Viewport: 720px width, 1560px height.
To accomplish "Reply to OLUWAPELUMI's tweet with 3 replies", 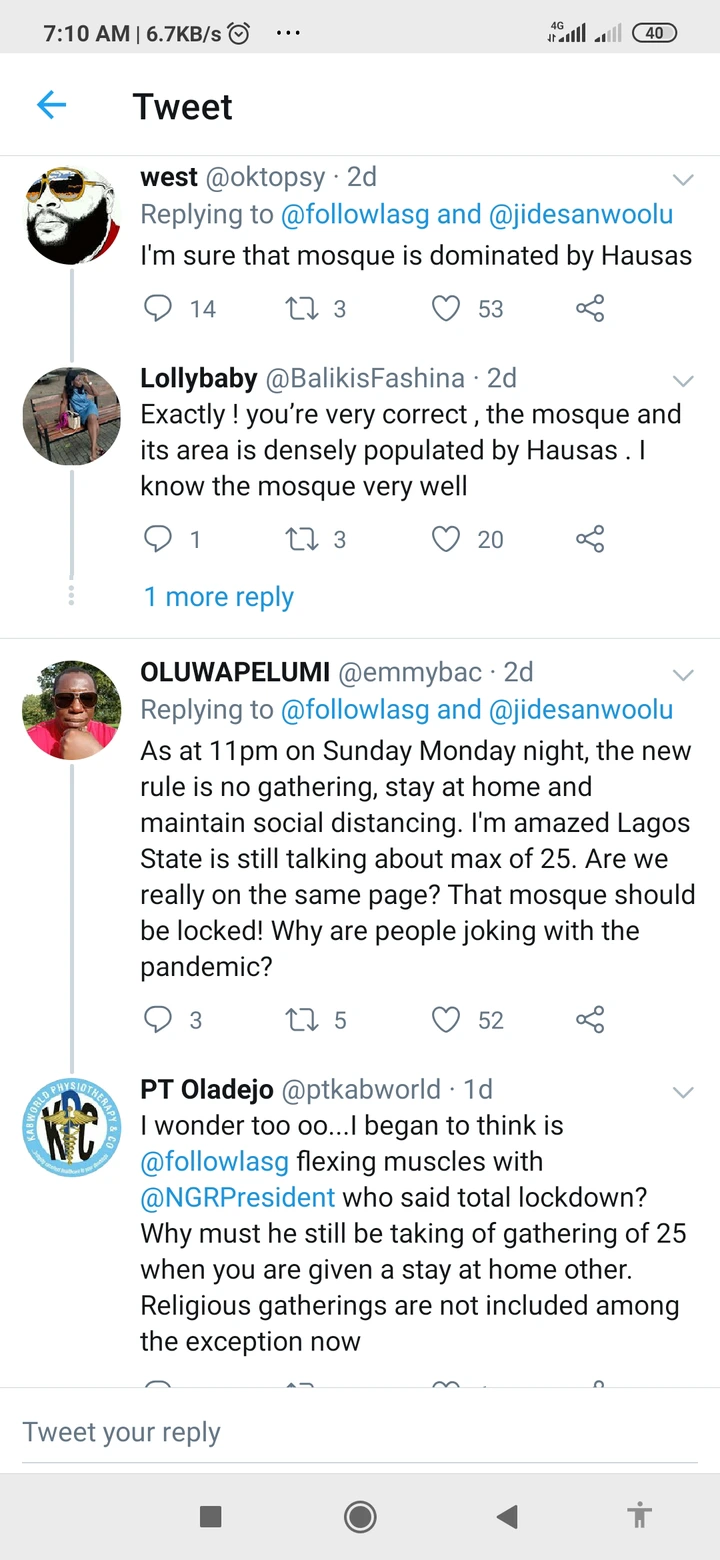I will [158, 1019].
